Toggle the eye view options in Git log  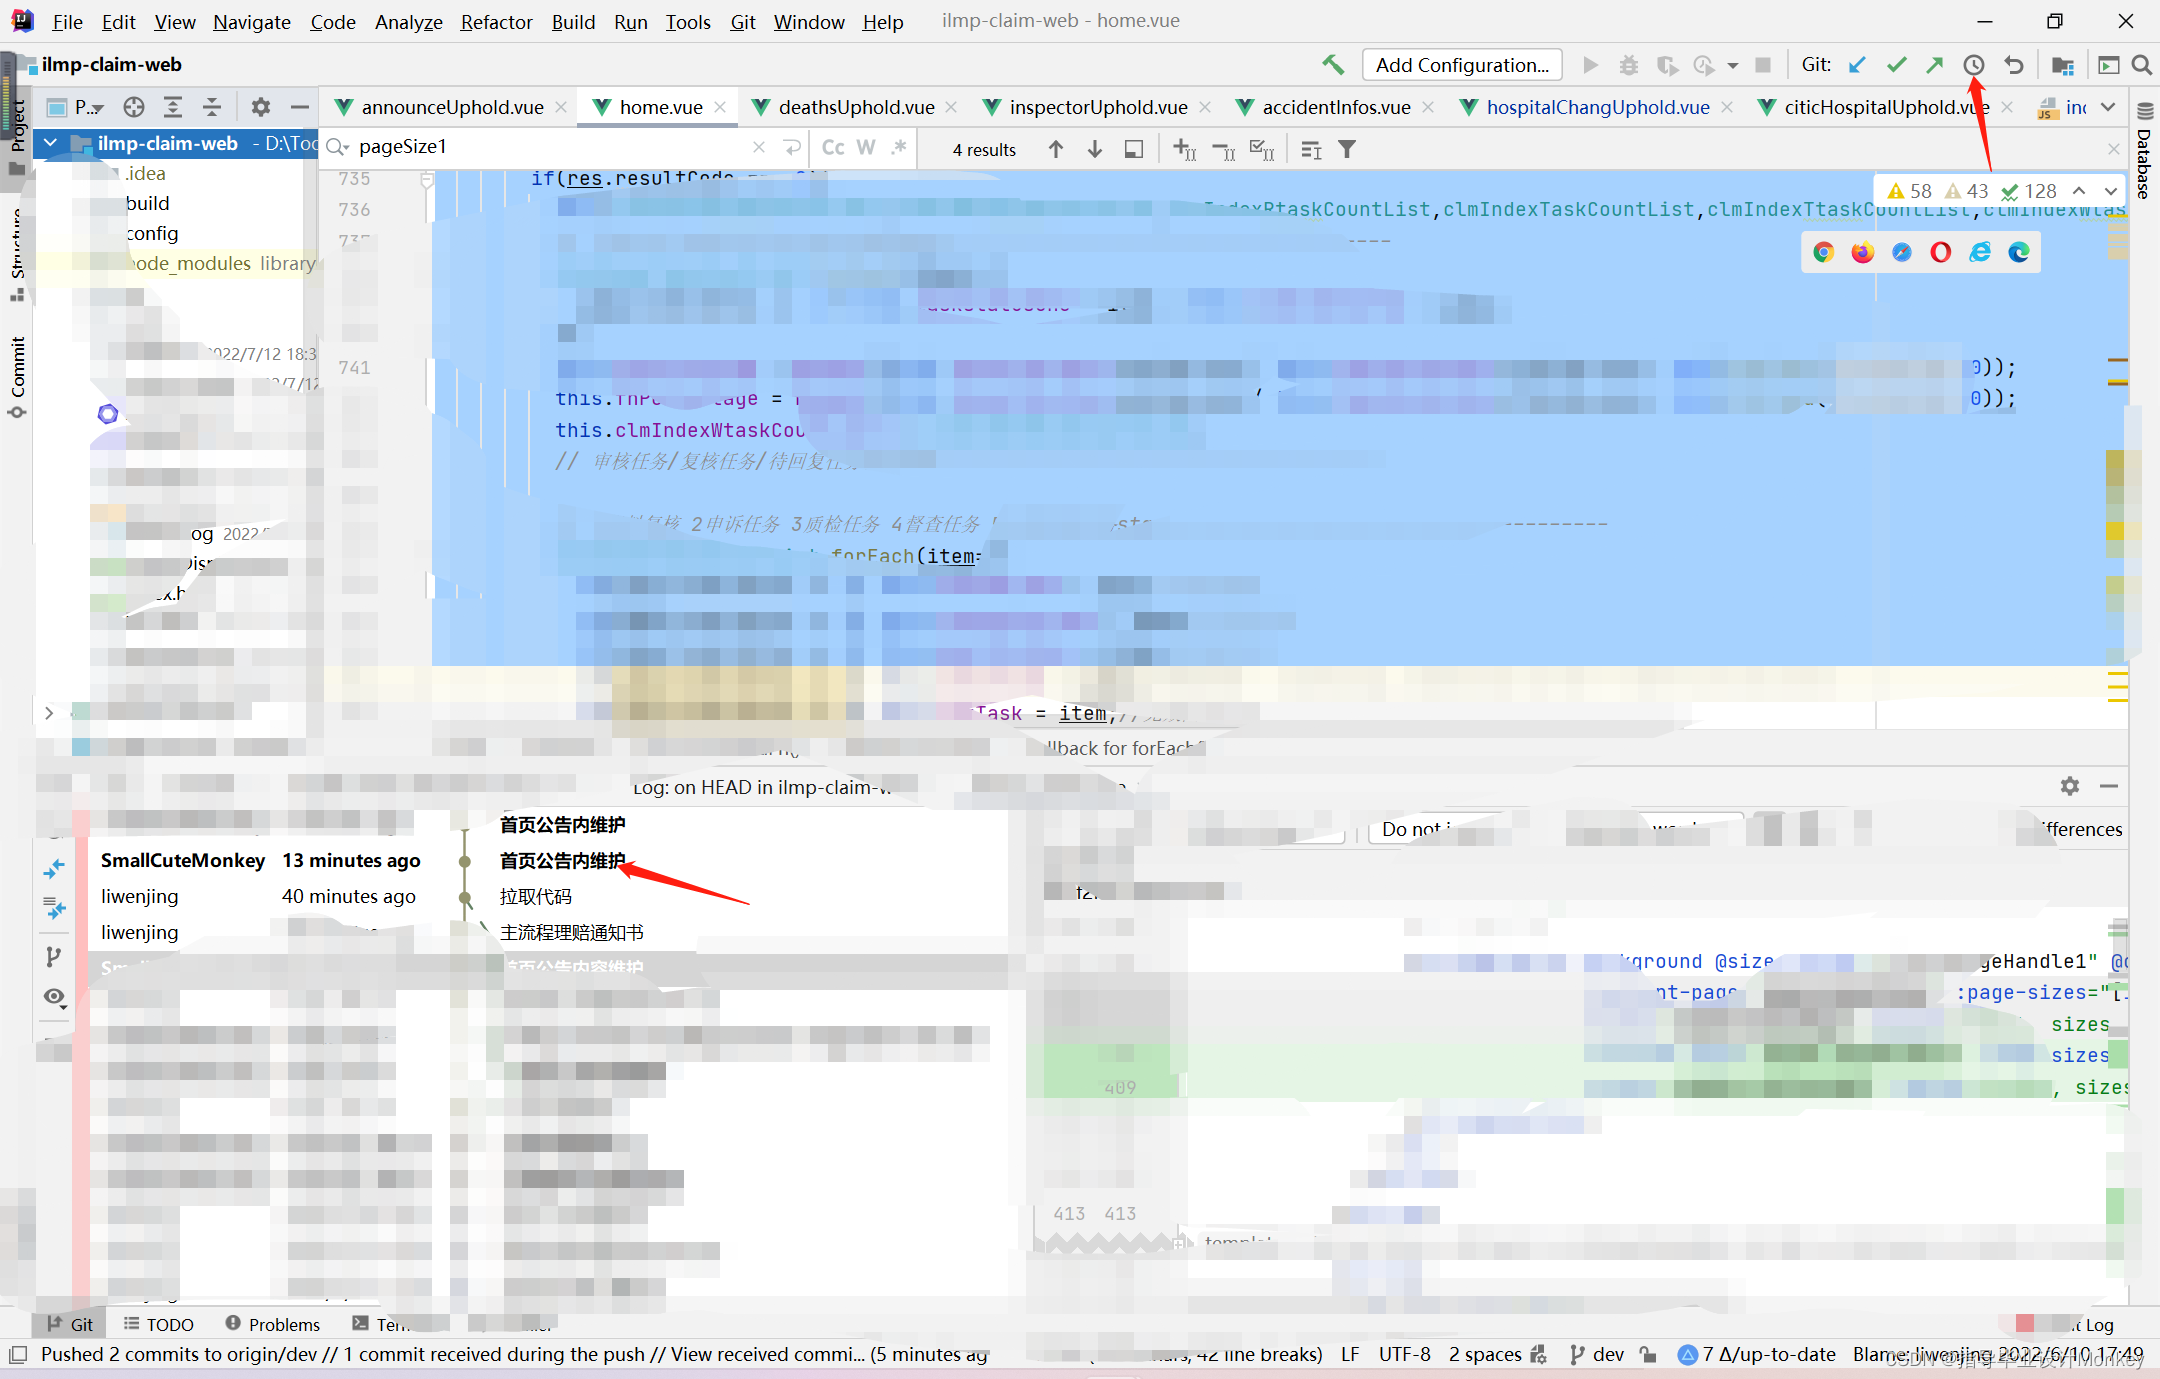coord(54,997)
